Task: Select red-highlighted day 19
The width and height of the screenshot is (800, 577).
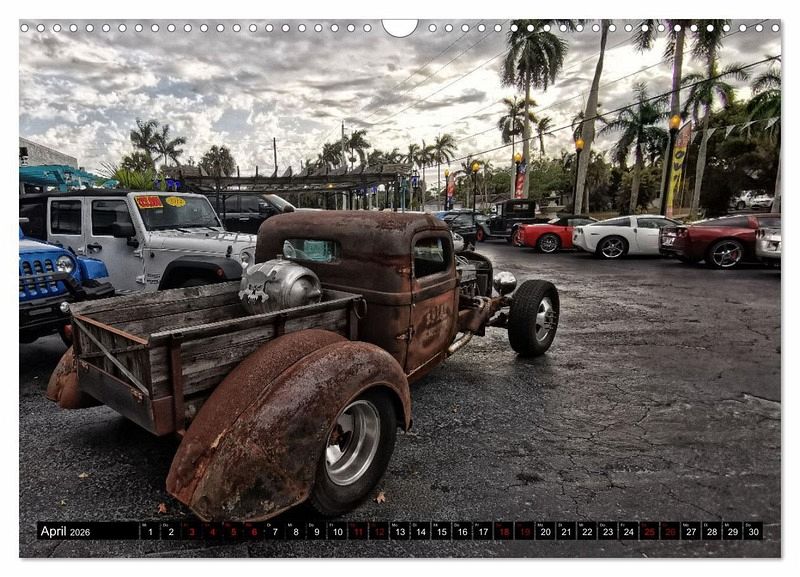Action: [x=524, y=531]
